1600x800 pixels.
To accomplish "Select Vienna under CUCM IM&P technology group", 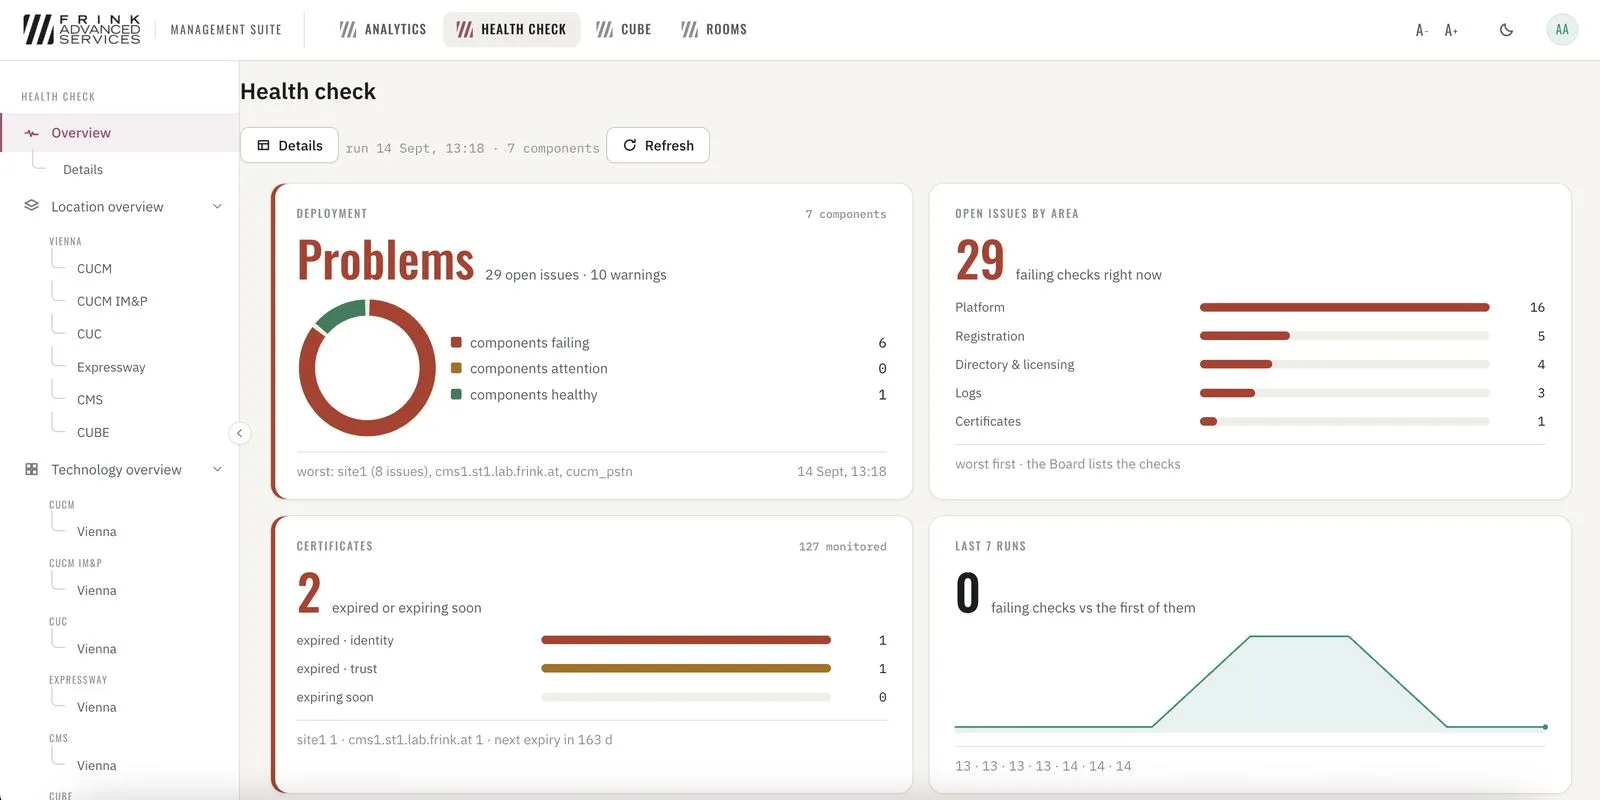I will pos(97,591).
